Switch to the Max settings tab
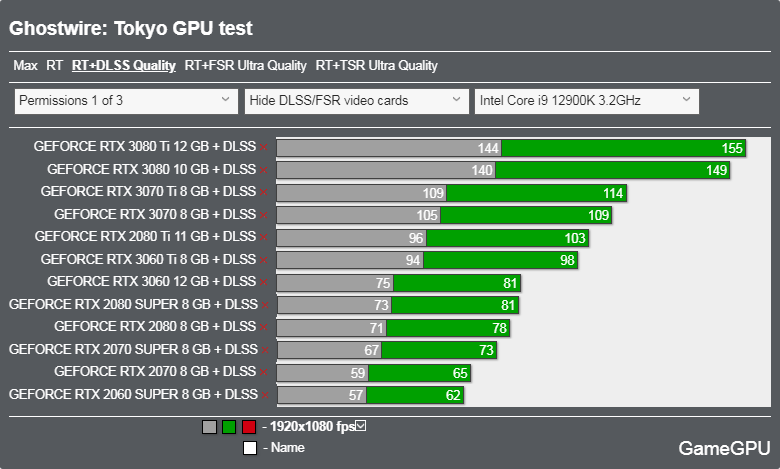Viewport: 780px width, 469px height. [25, 66]
